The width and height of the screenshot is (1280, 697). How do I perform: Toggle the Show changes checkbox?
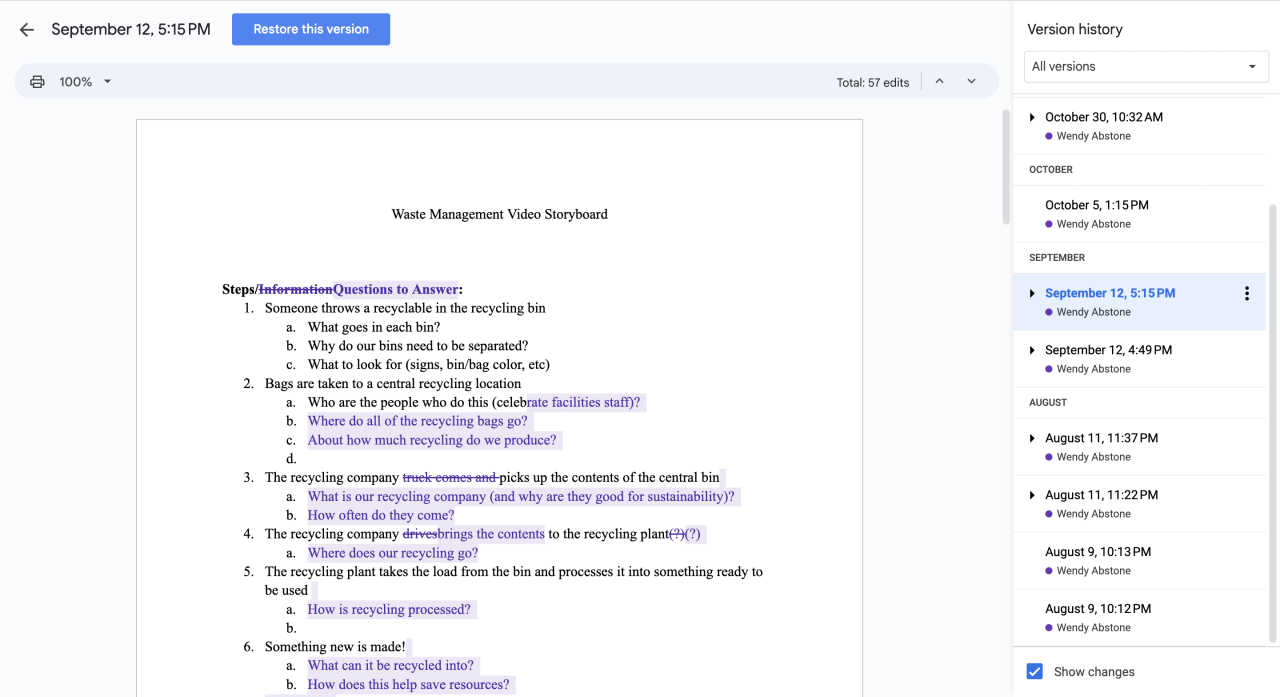[1035, 672]
